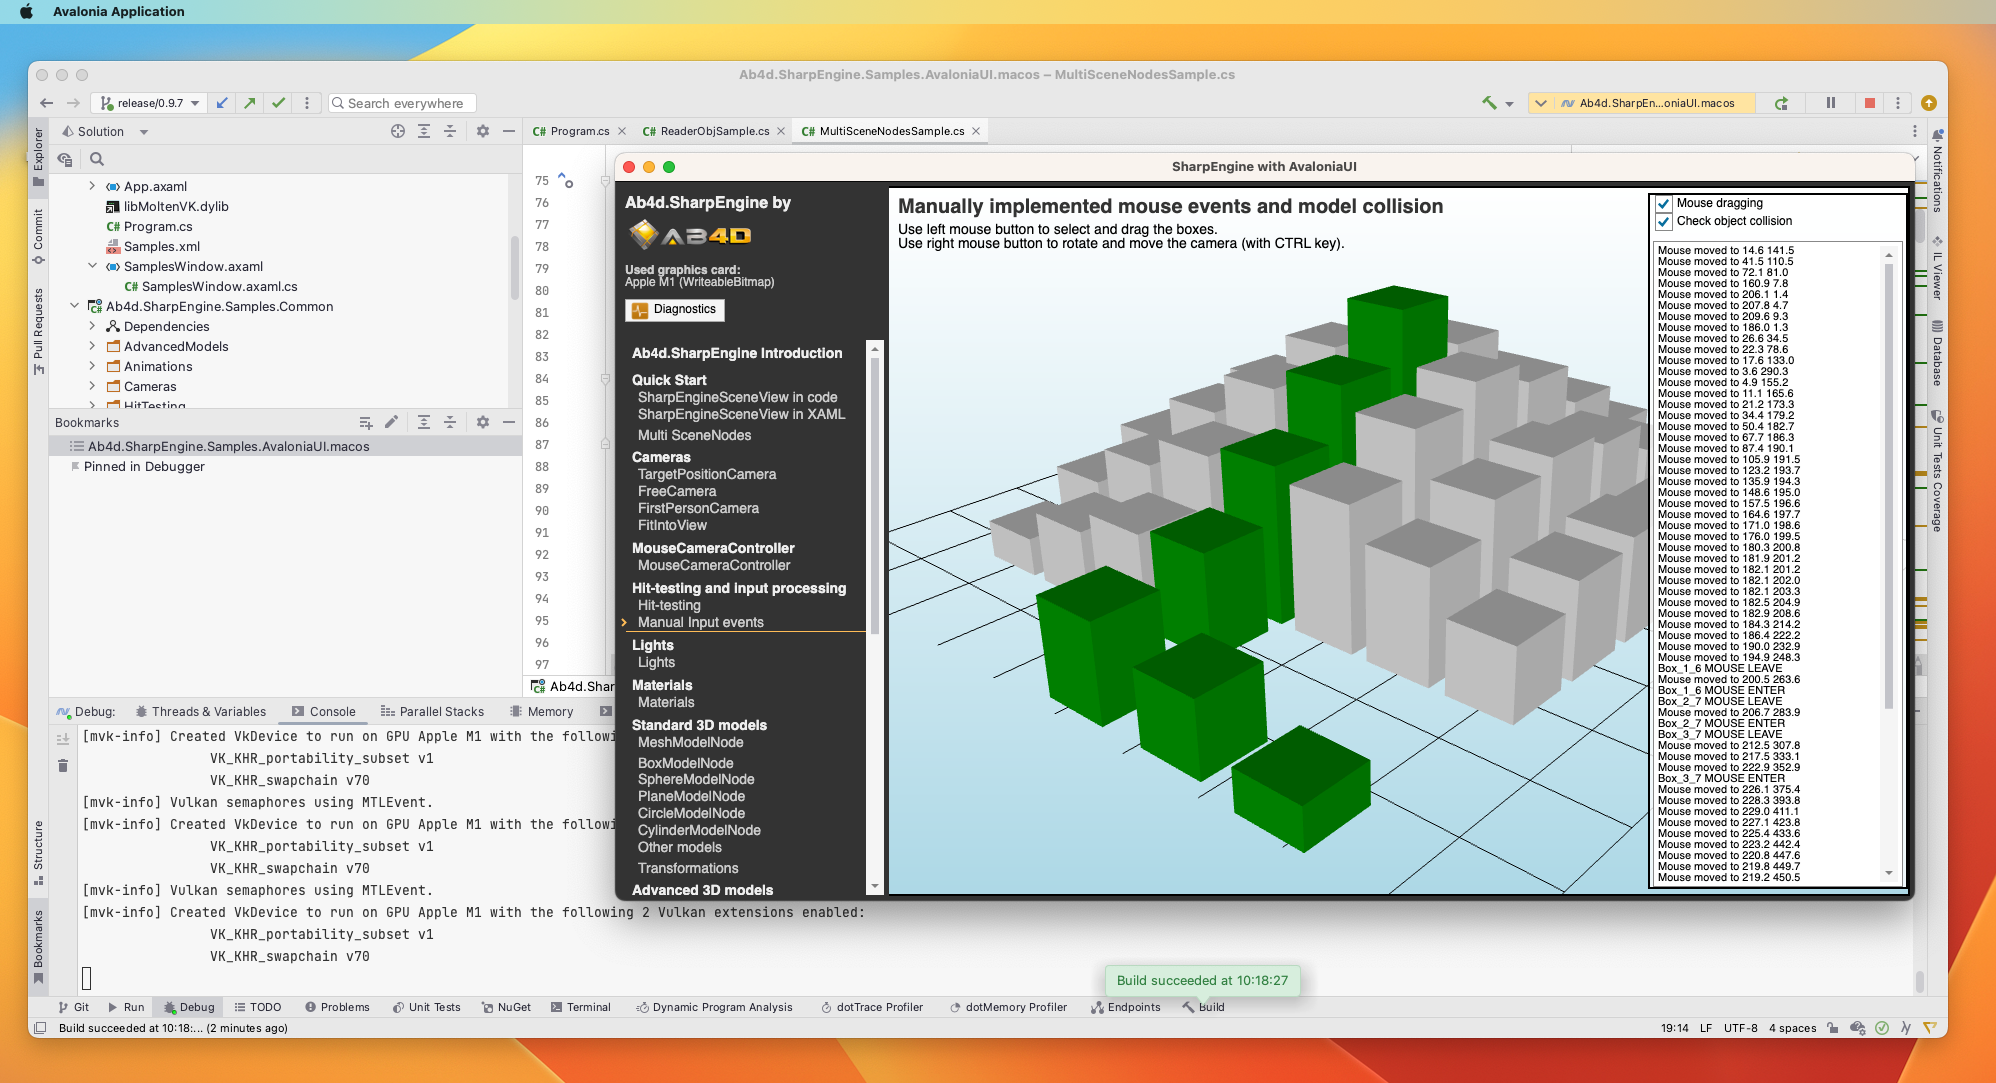Click the Restart debug session icon

pos(1781,103)
